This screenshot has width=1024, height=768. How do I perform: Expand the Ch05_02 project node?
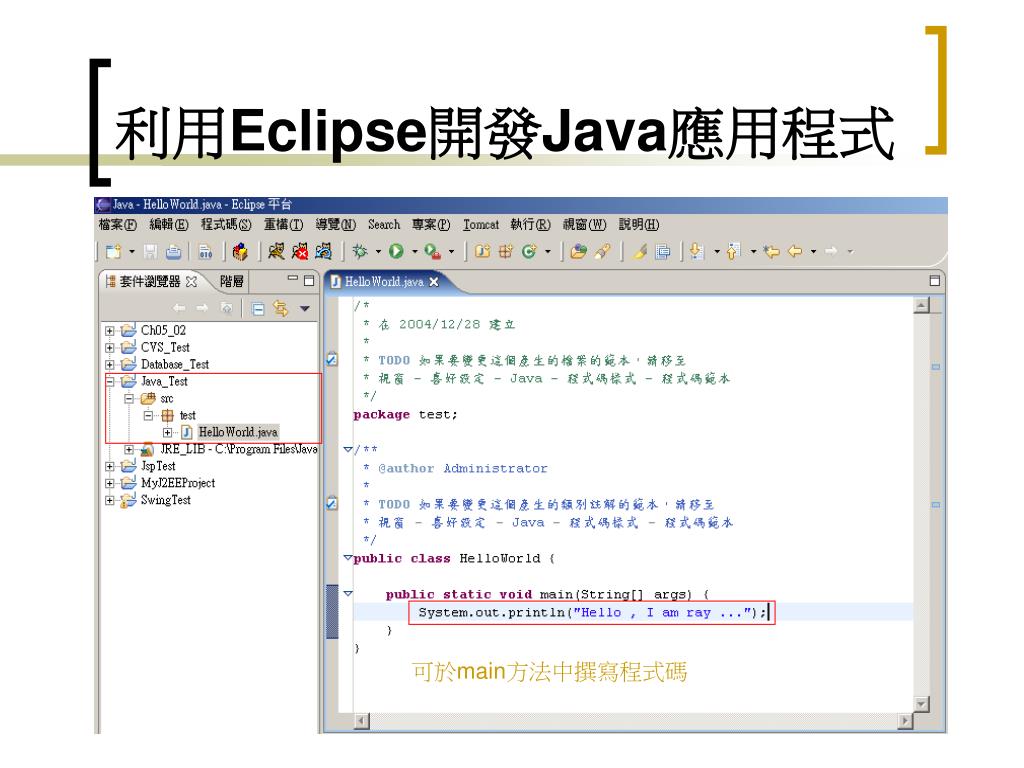point(110,331)
